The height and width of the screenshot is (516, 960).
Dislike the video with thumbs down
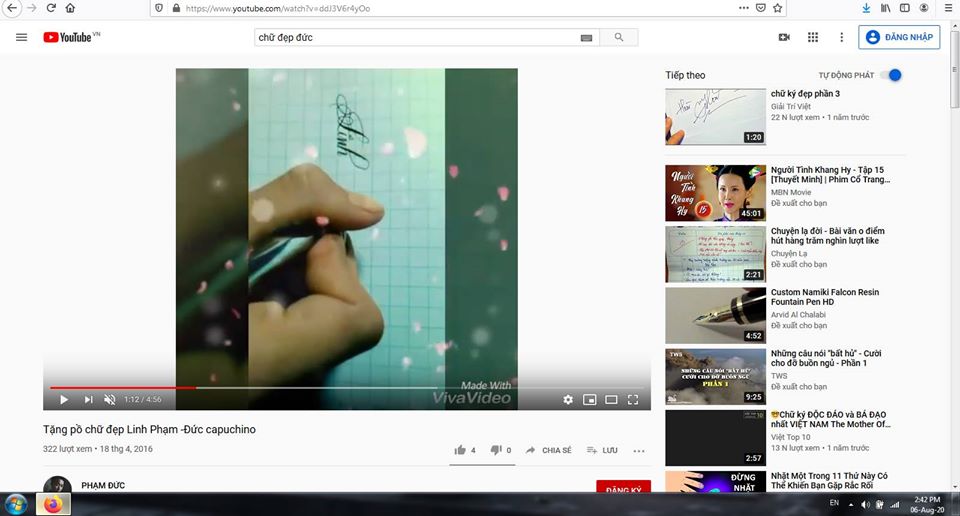pos(496,450)
